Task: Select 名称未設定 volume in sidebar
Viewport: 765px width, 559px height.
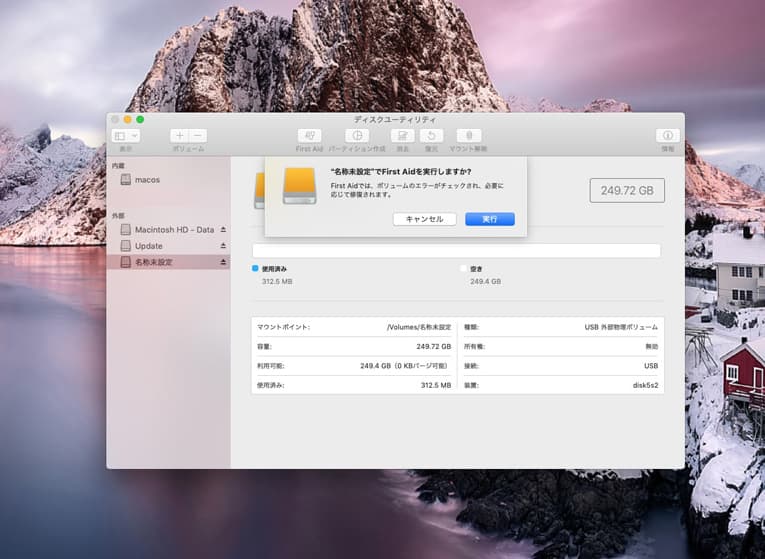Action: [153, 262]
